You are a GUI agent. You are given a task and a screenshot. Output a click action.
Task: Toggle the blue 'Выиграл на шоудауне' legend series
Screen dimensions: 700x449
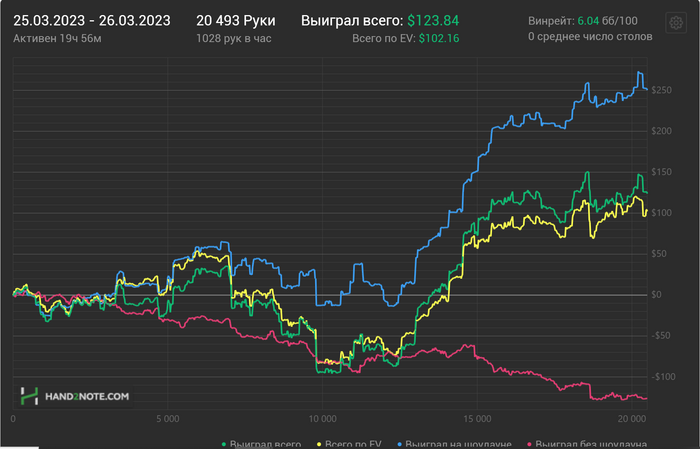(x=454, y=445)
